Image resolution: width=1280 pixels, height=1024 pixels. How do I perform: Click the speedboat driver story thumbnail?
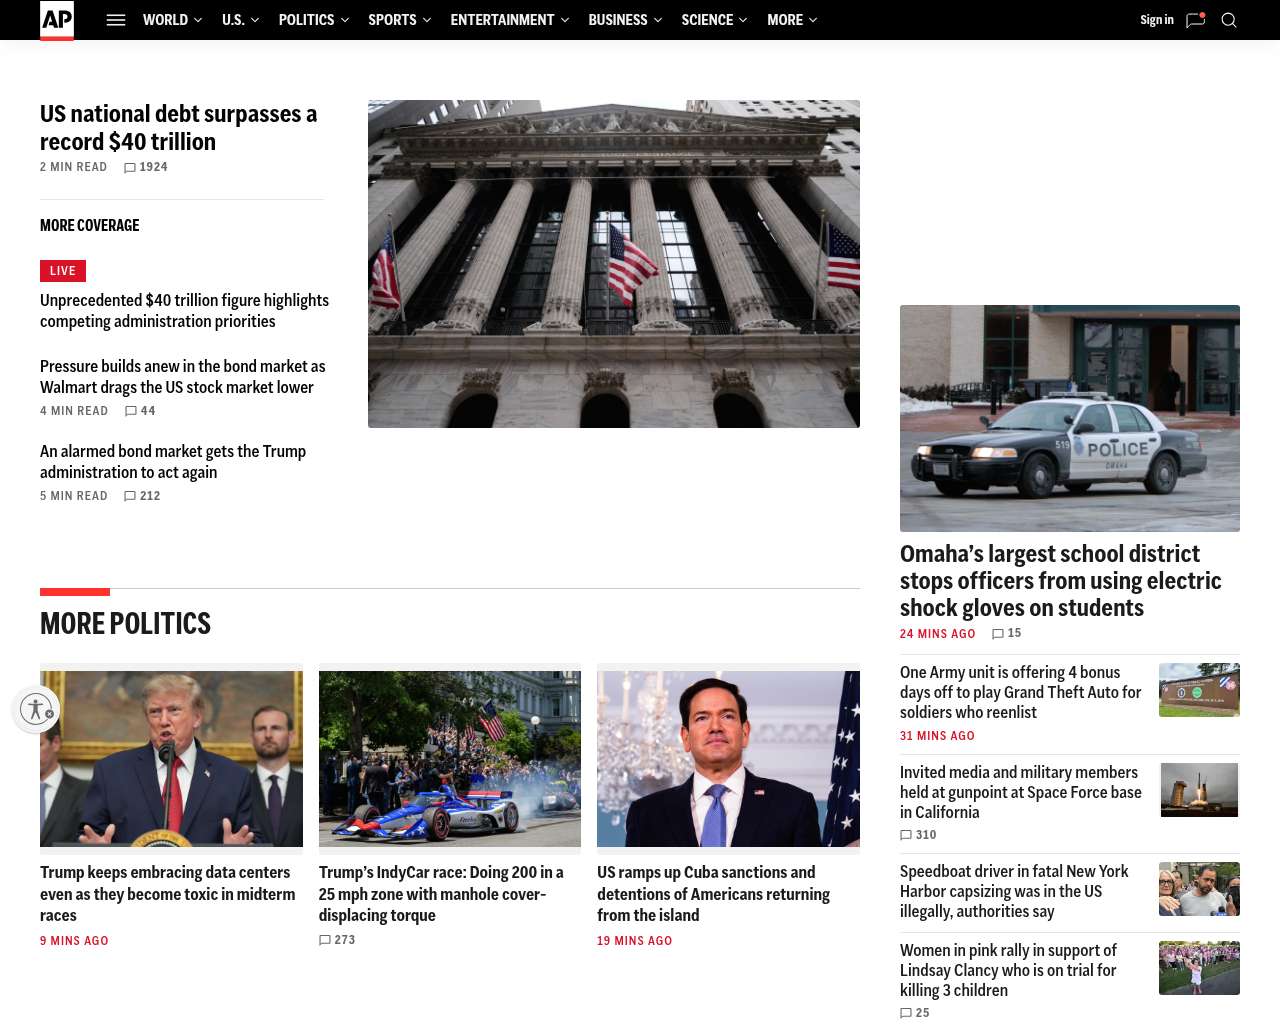[x=1199, y=889]
